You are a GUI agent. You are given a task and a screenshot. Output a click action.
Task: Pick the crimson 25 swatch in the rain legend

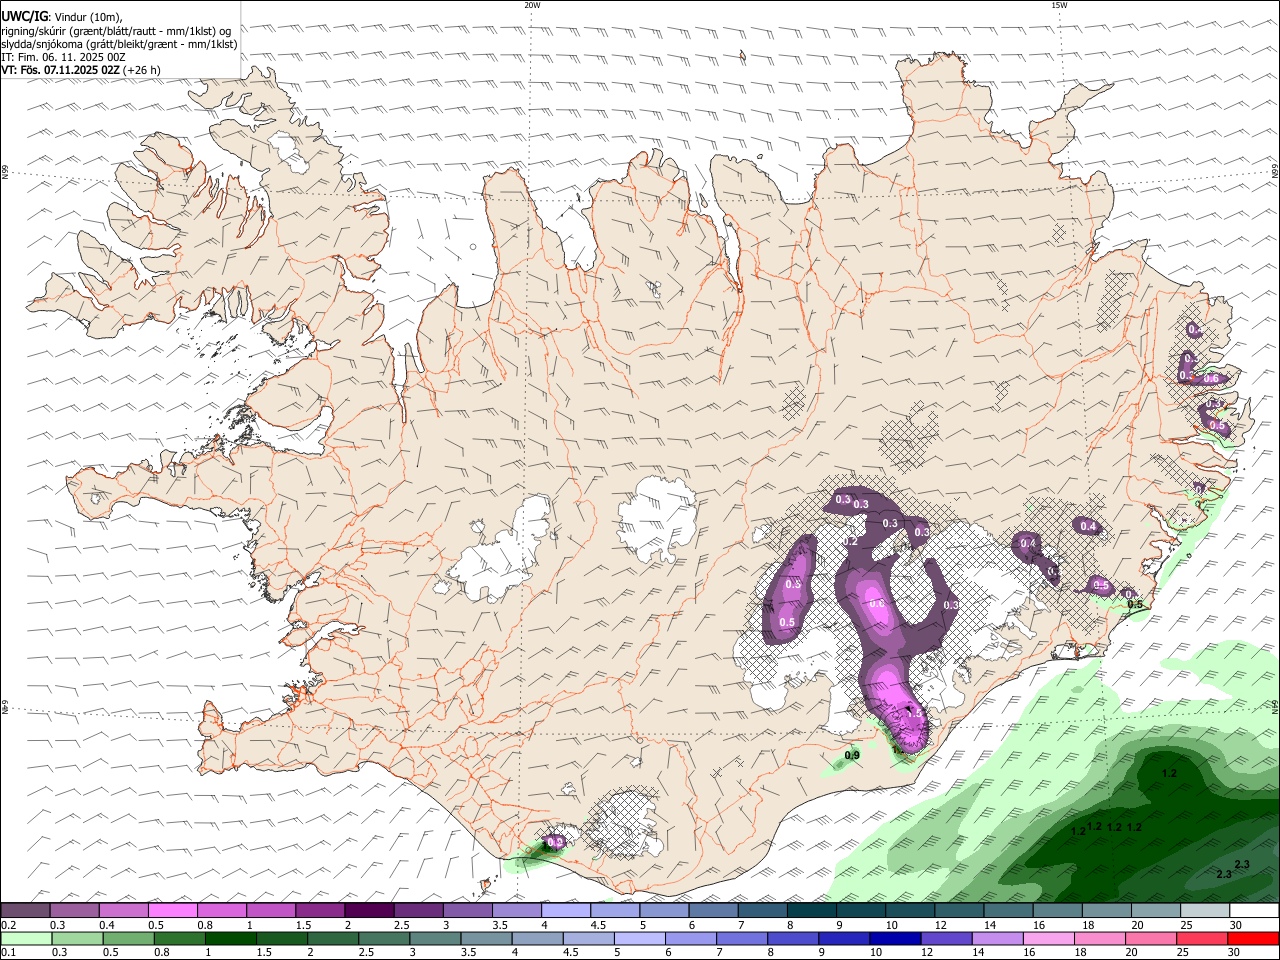(1202, 939)
